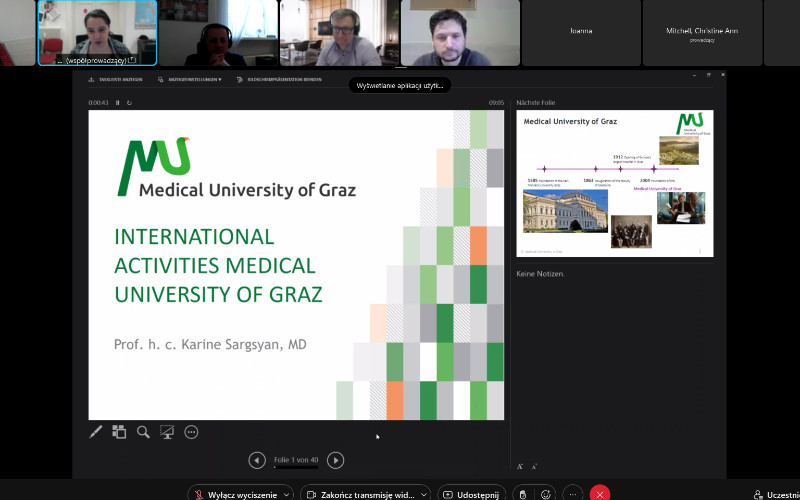Open the 'Uczestnicy' participants panel

click(777, 494)
